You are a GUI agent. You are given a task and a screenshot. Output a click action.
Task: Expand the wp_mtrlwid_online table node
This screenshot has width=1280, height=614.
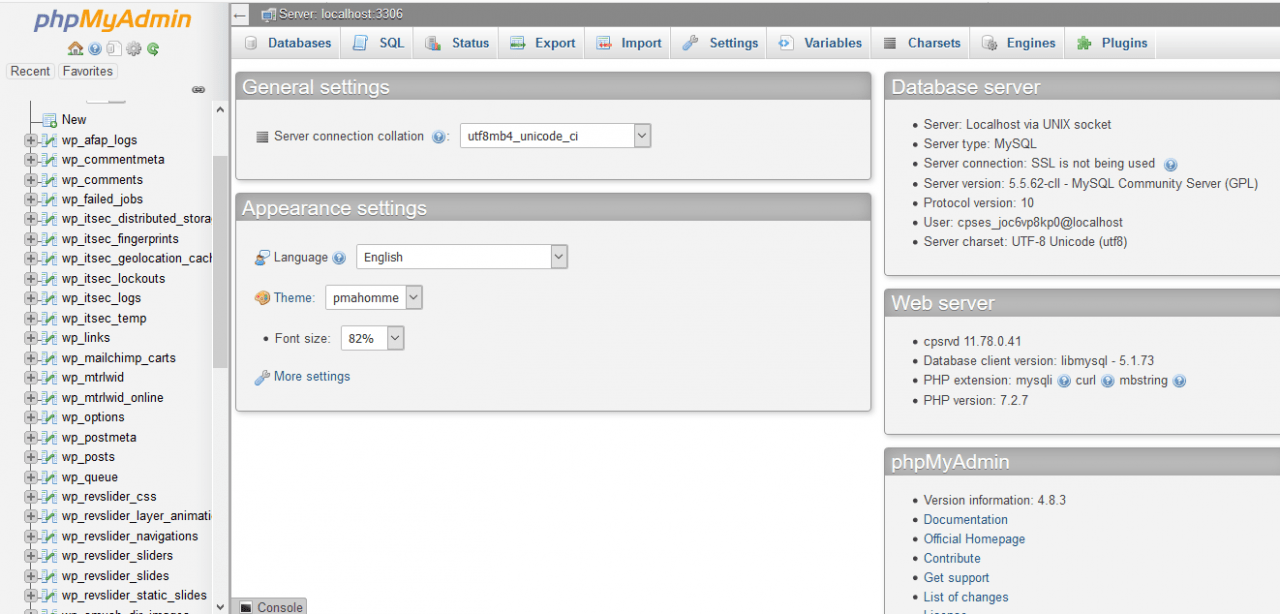[x=30, y=398]
